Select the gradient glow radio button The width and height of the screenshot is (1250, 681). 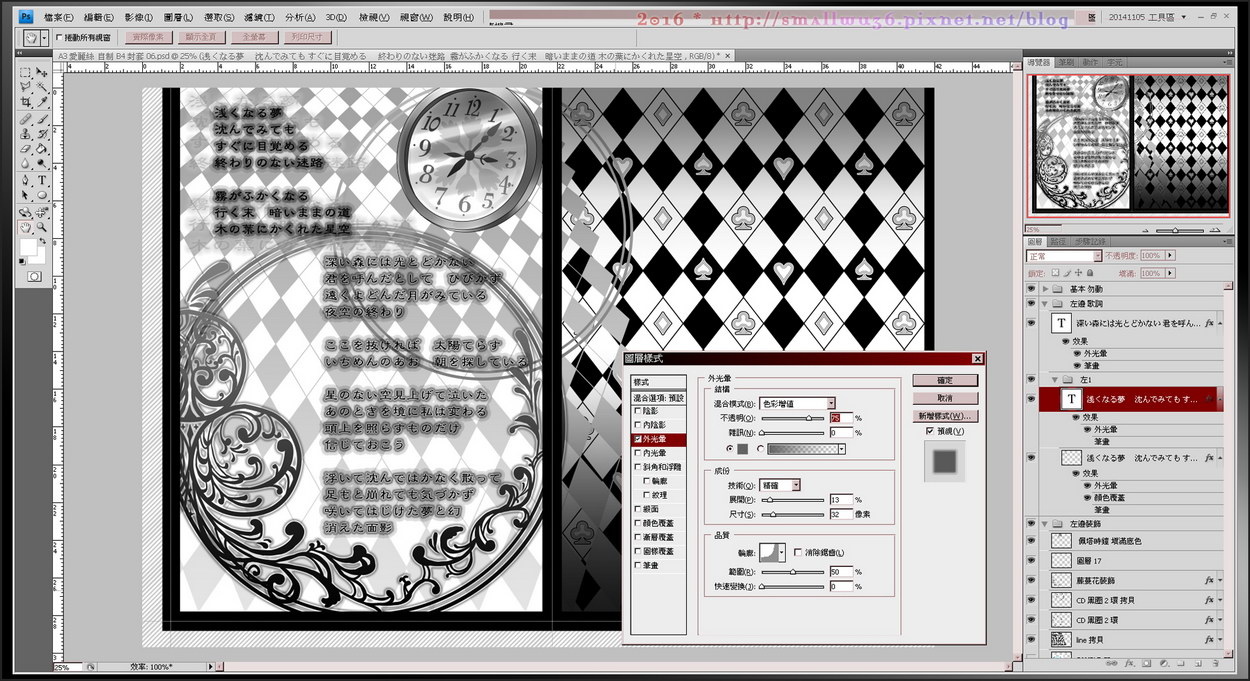coord(761,449)
